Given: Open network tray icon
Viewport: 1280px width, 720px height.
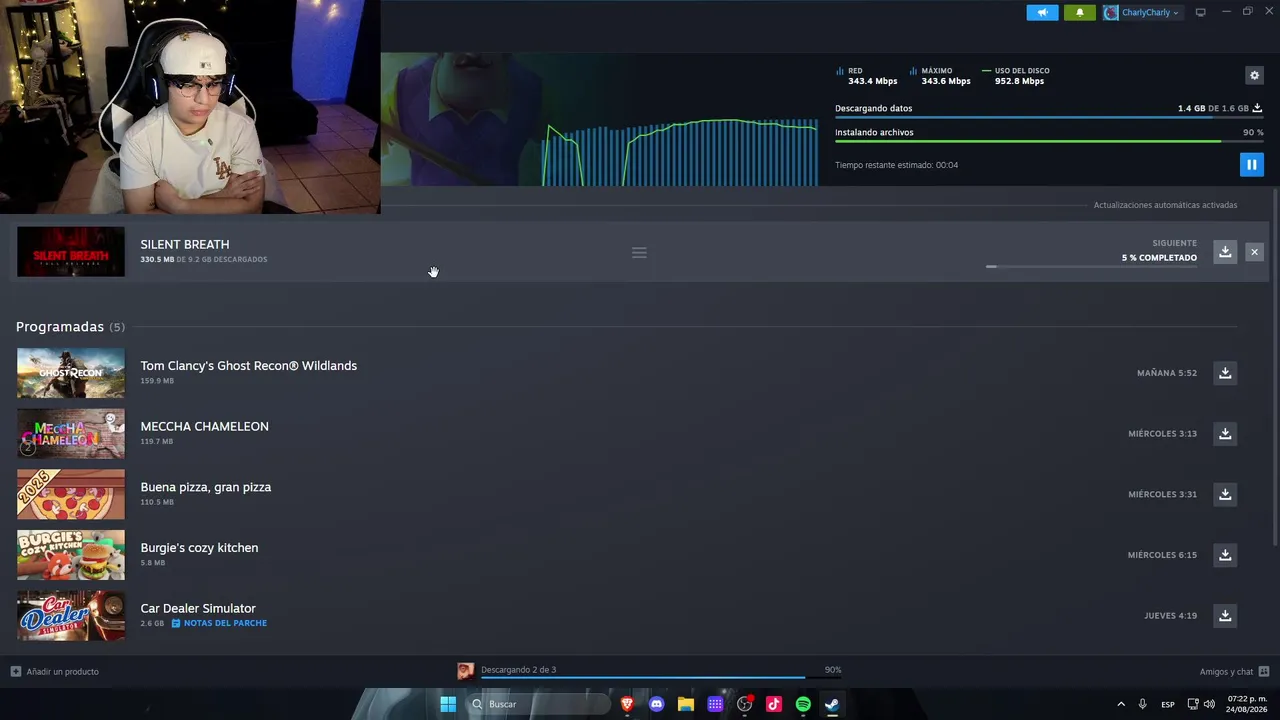Looking at the screenshot, I should pyautogui.click(x=1193, y=704).
